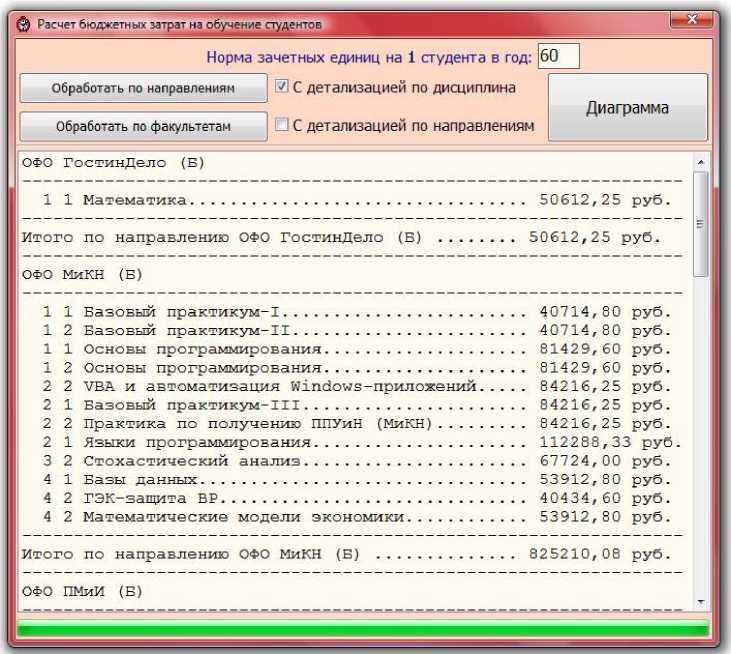The width and height of the screenshot is (731, 654).
Task: Click the 'Норма зачетных единиц' label
Action: [x=369, y=57]
